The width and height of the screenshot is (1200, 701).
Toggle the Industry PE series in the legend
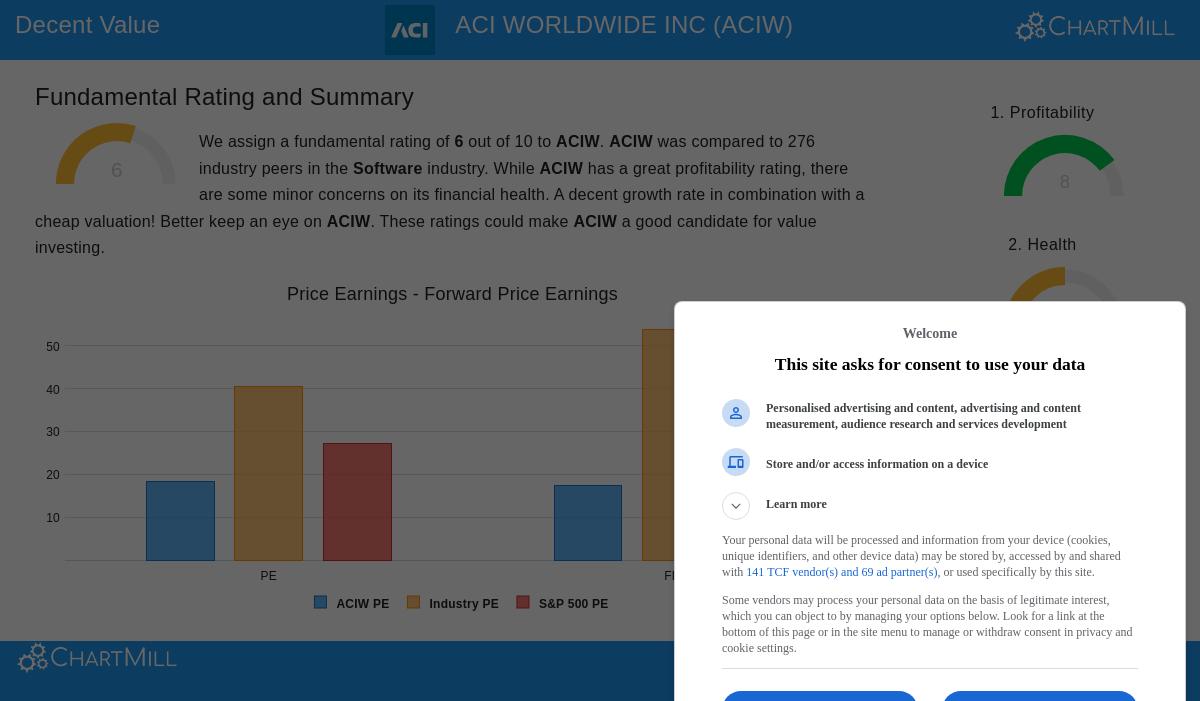coord(463,604)
